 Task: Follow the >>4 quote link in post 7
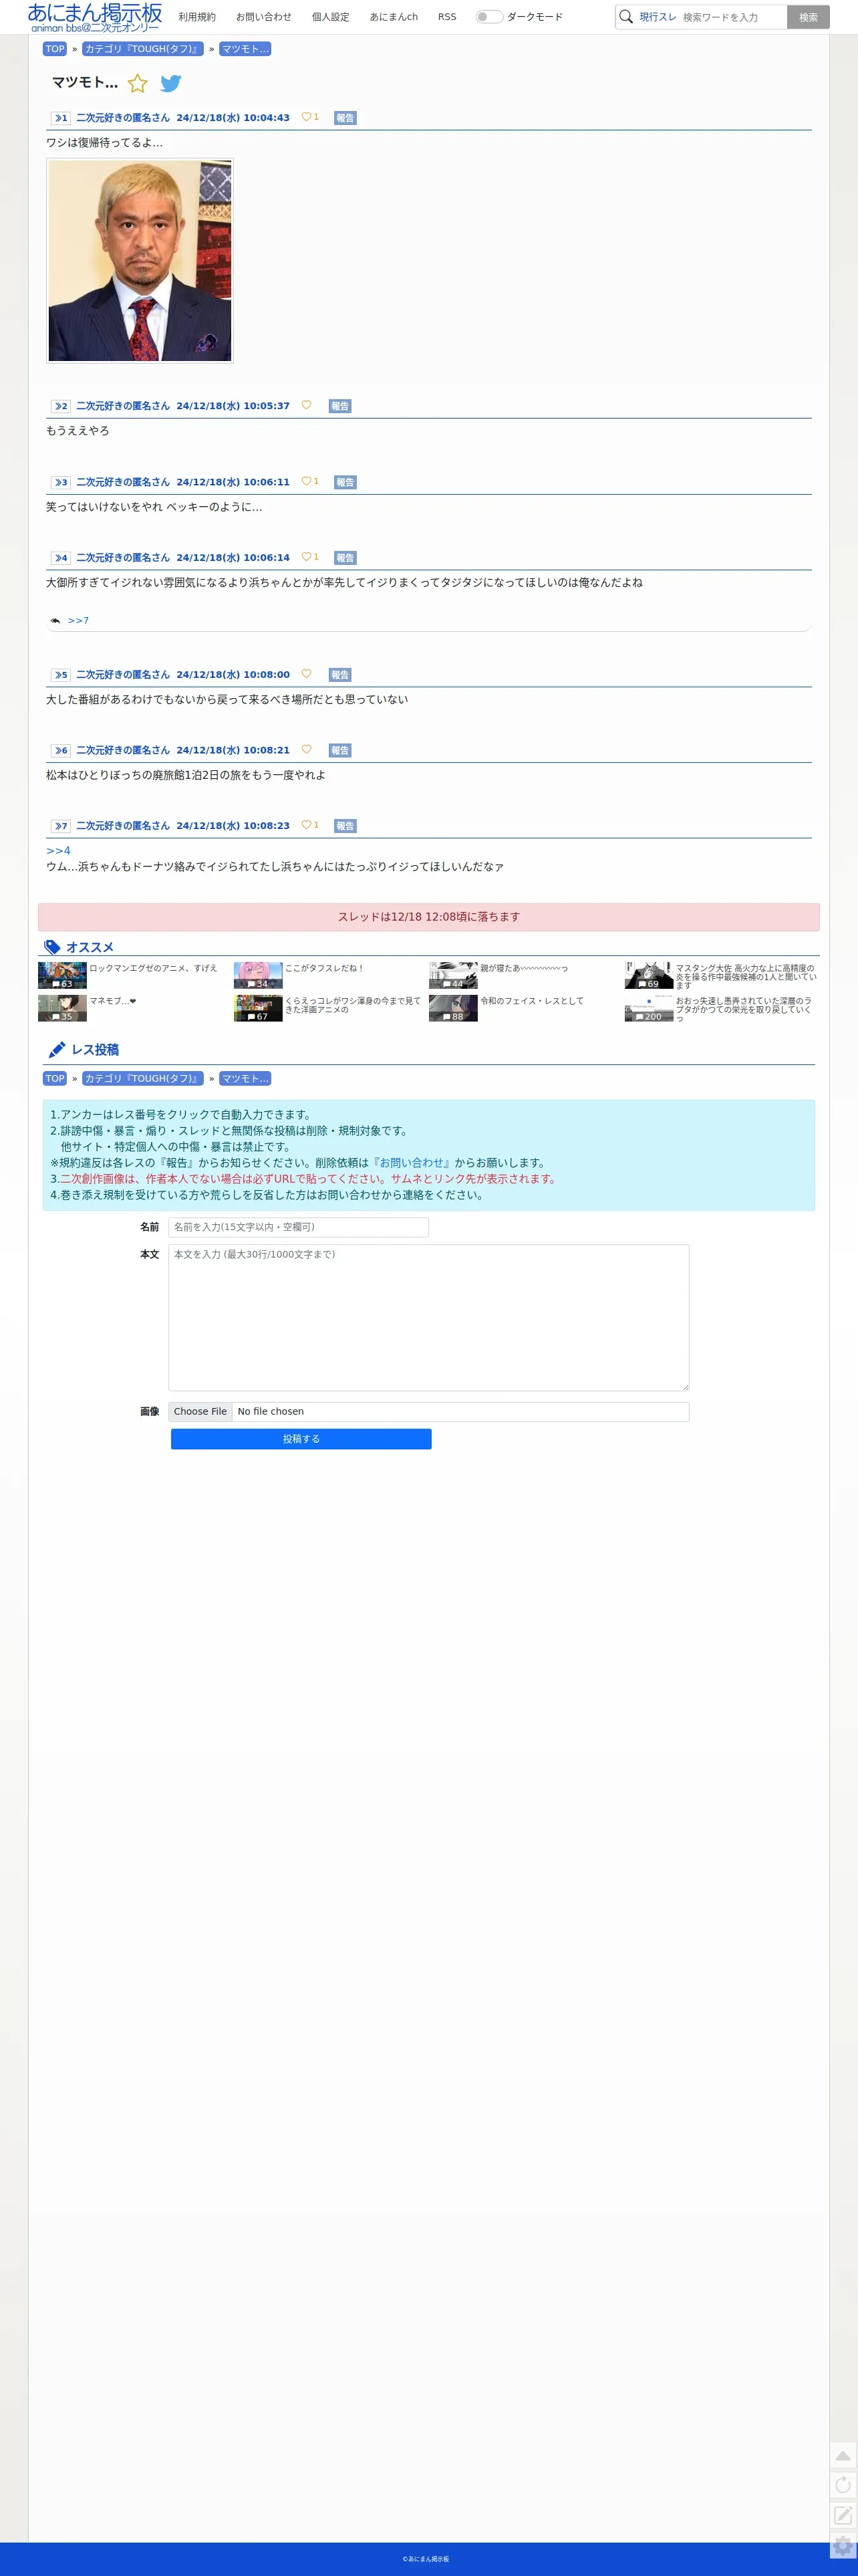(x=58, y=851)
